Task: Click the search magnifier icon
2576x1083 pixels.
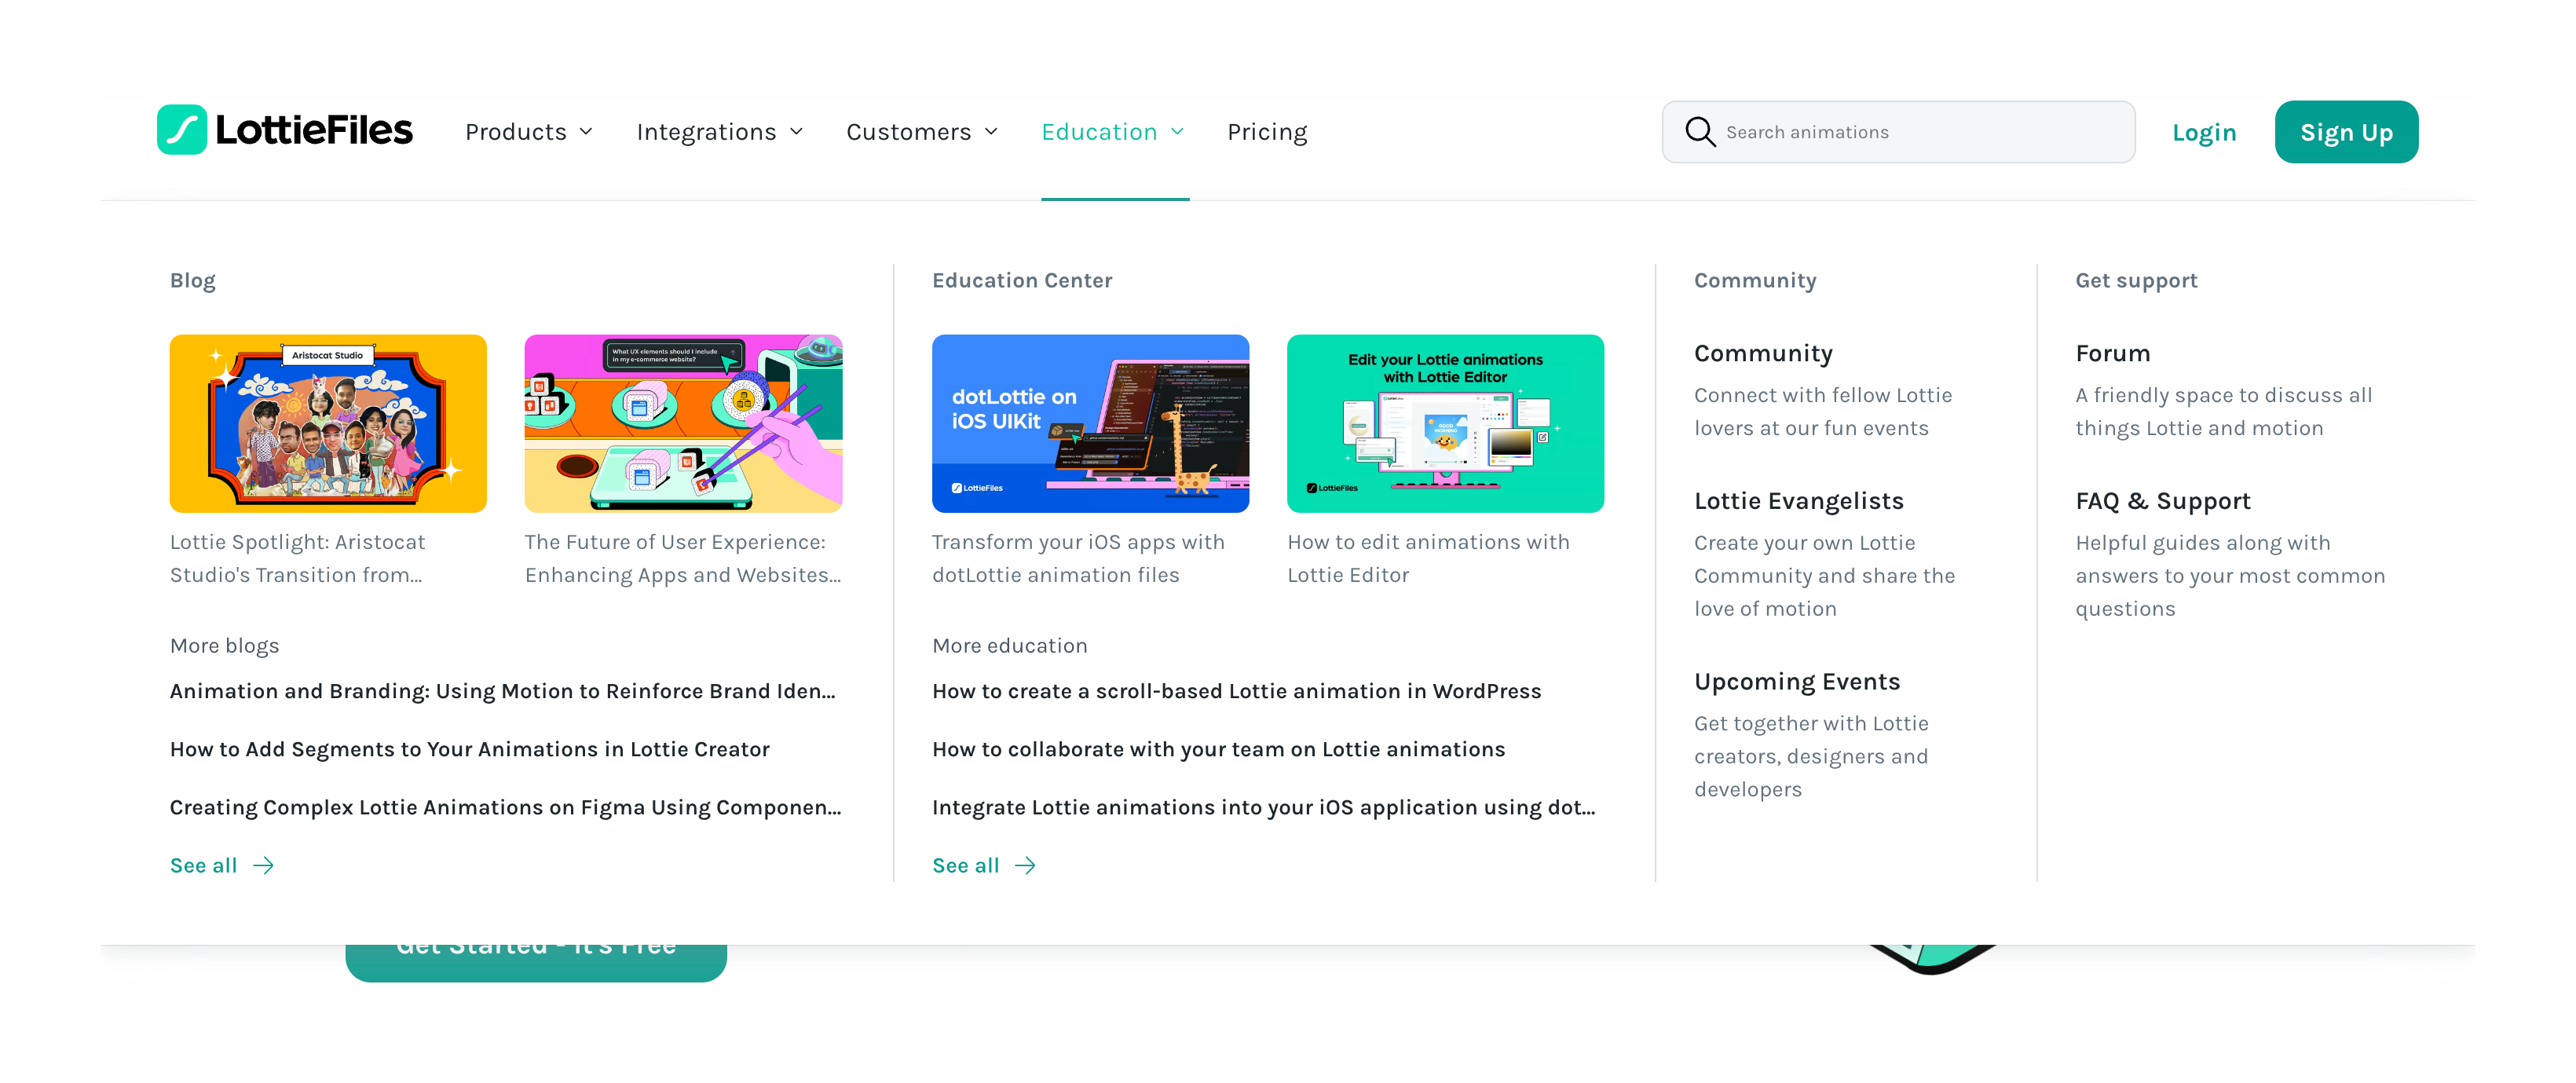Action: tap(1699, 131)
